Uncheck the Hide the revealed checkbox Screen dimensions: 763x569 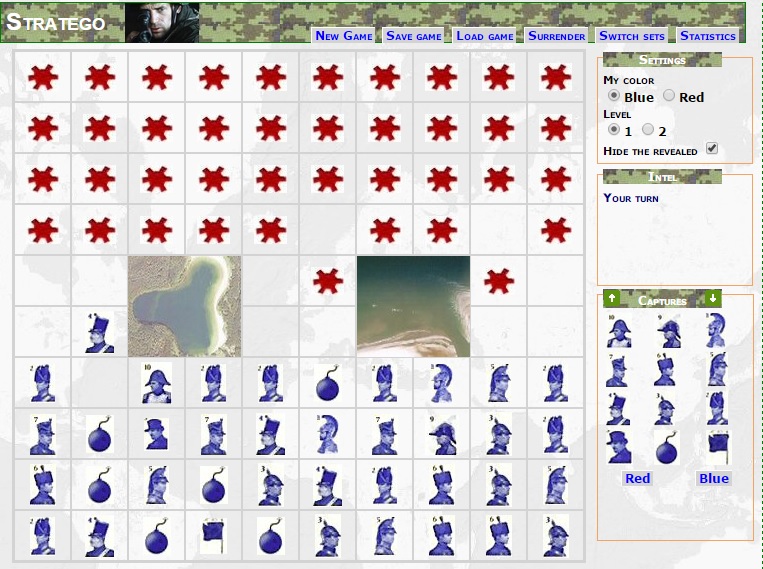[x=712, y=149]
